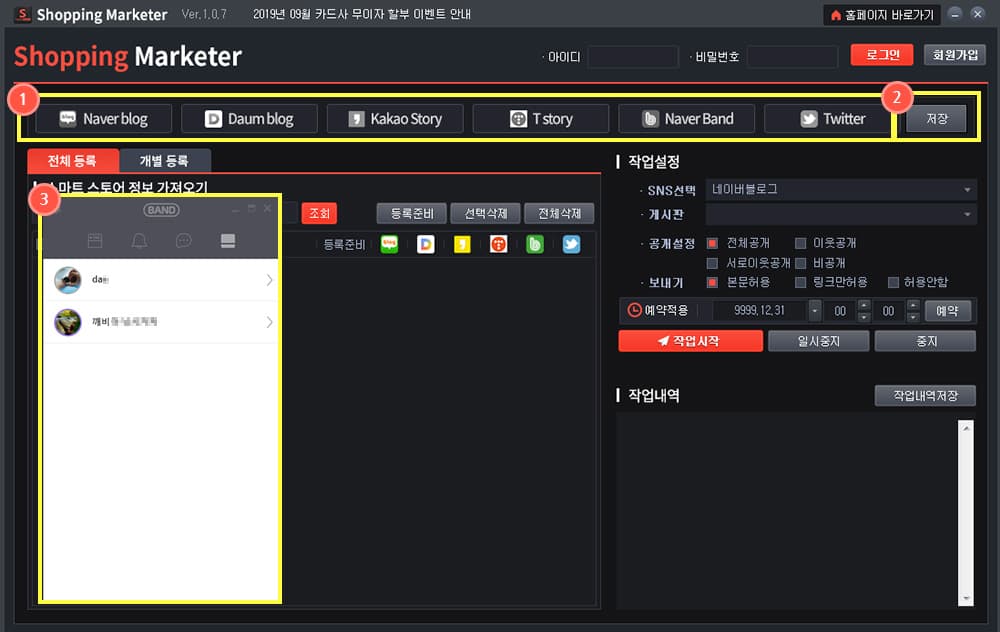This screenshot has width=1000, height=632.
Task: Click the 9999.12.31 date field
Action: 760,311
